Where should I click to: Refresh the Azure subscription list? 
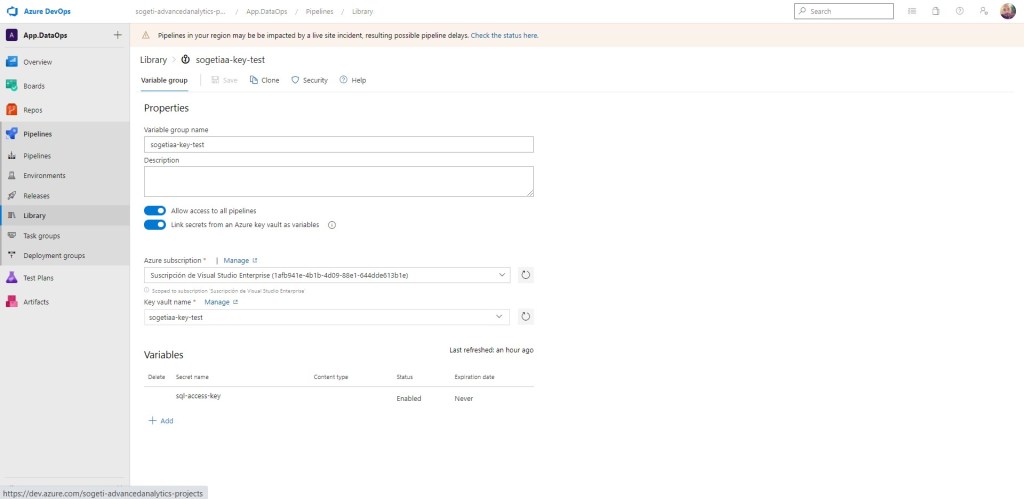(525, 274)
